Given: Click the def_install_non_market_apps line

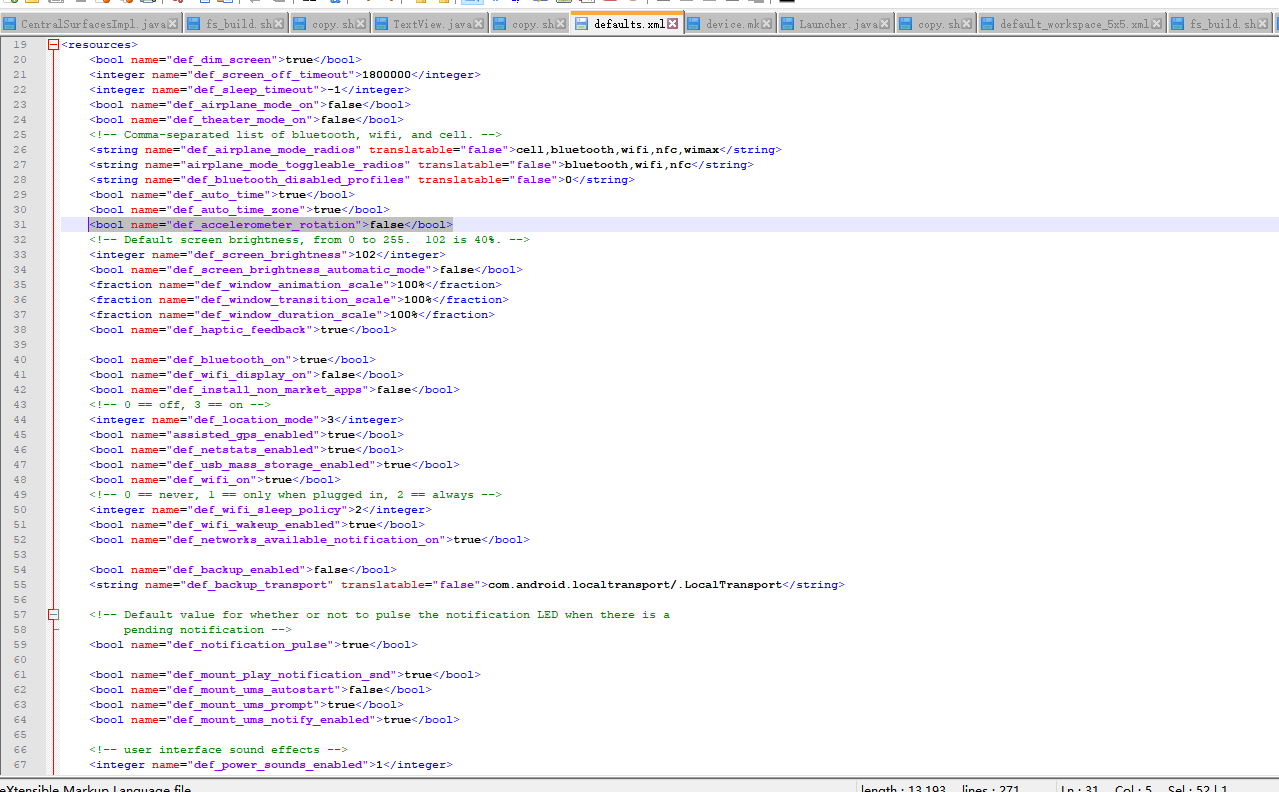Looking at the screenshot, I should coord(274,390).
